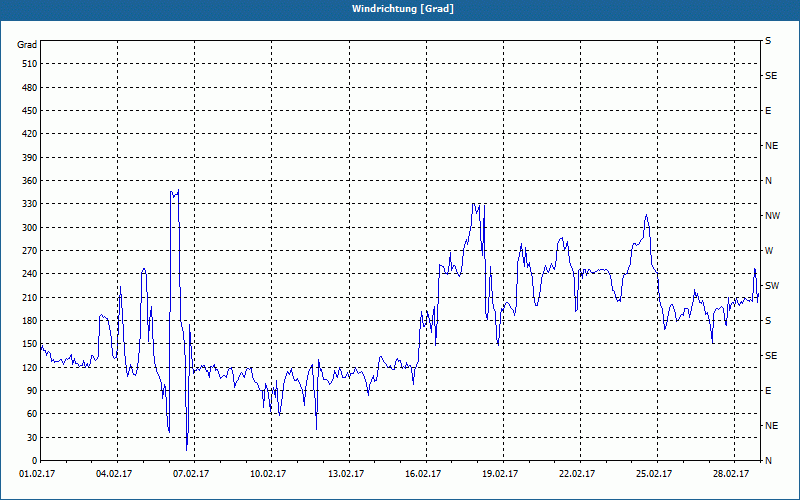Click the NW compass label on the right axis
The width and height of the screenshot is (800, 500).
772,216
